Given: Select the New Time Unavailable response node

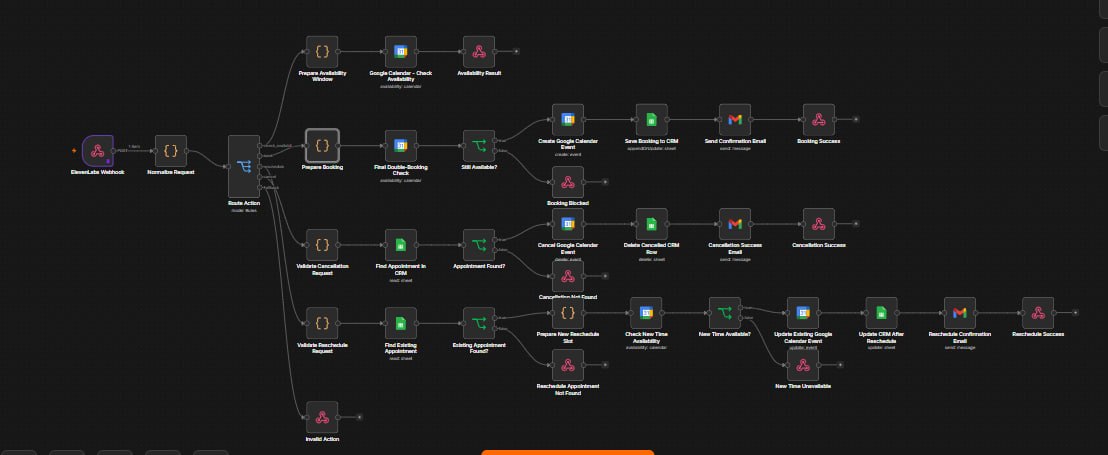Looking at the screenshot, I should pos(803,365).
